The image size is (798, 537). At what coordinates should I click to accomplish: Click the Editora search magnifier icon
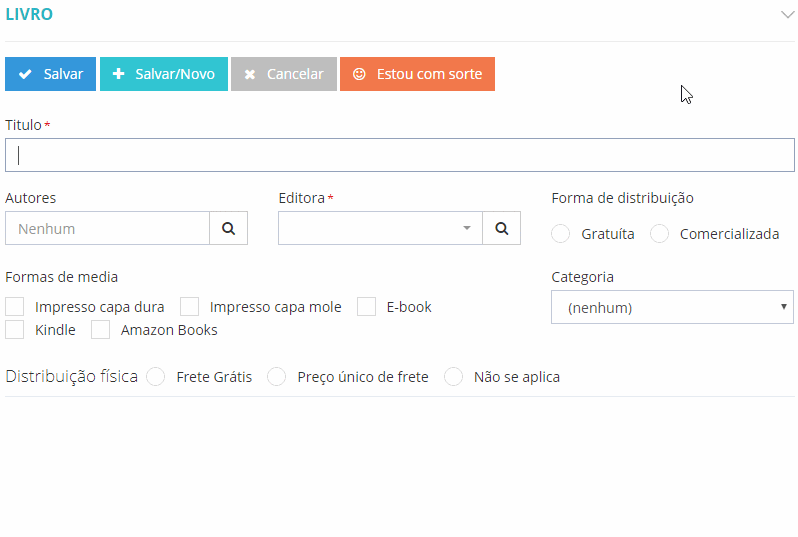pyautogui.click(x=501, y=228)
